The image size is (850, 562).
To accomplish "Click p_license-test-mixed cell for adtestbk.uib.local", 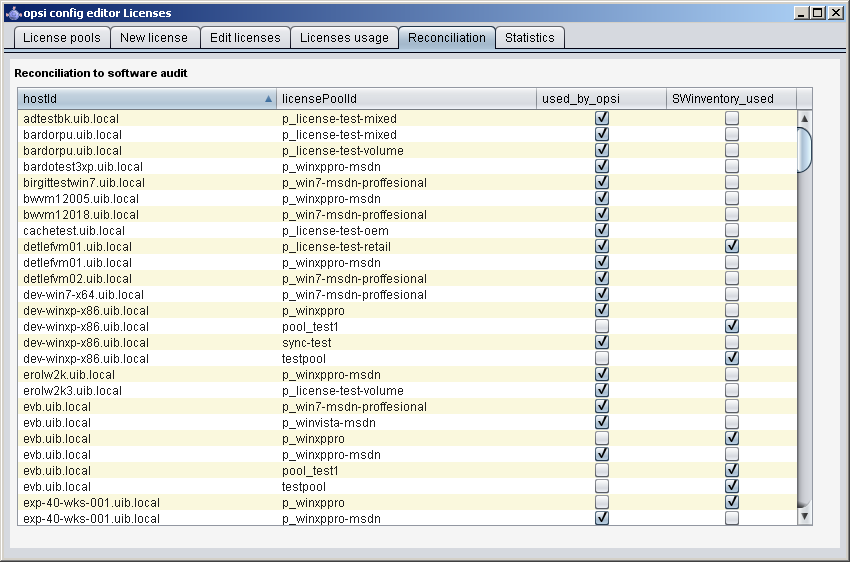I will pos(407,119).
